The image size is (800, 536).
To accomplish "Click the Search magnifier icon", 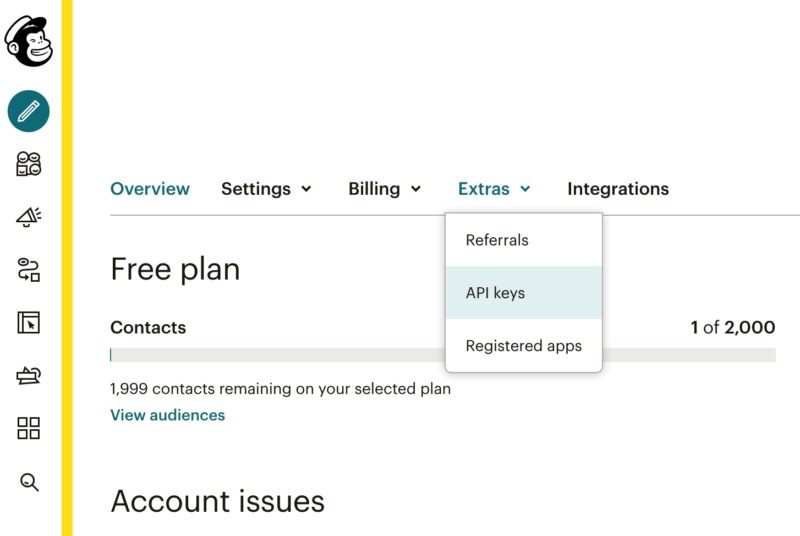I will tap(29, 482).
